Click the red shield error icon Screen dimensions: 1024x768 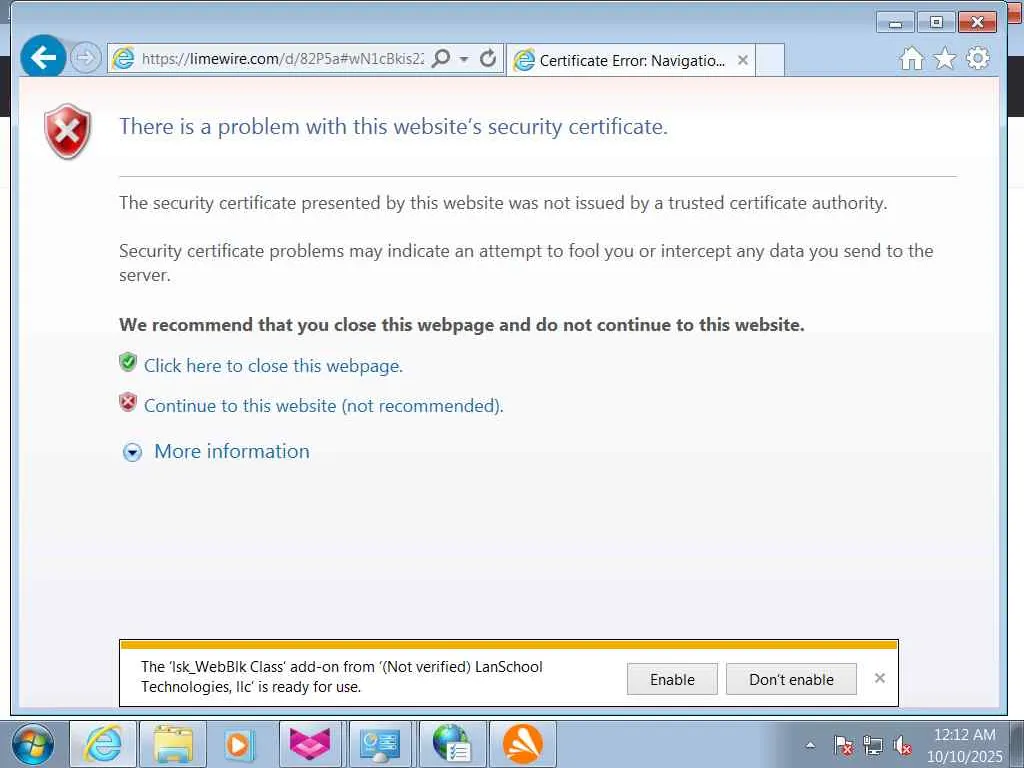[x=67, y=131]
